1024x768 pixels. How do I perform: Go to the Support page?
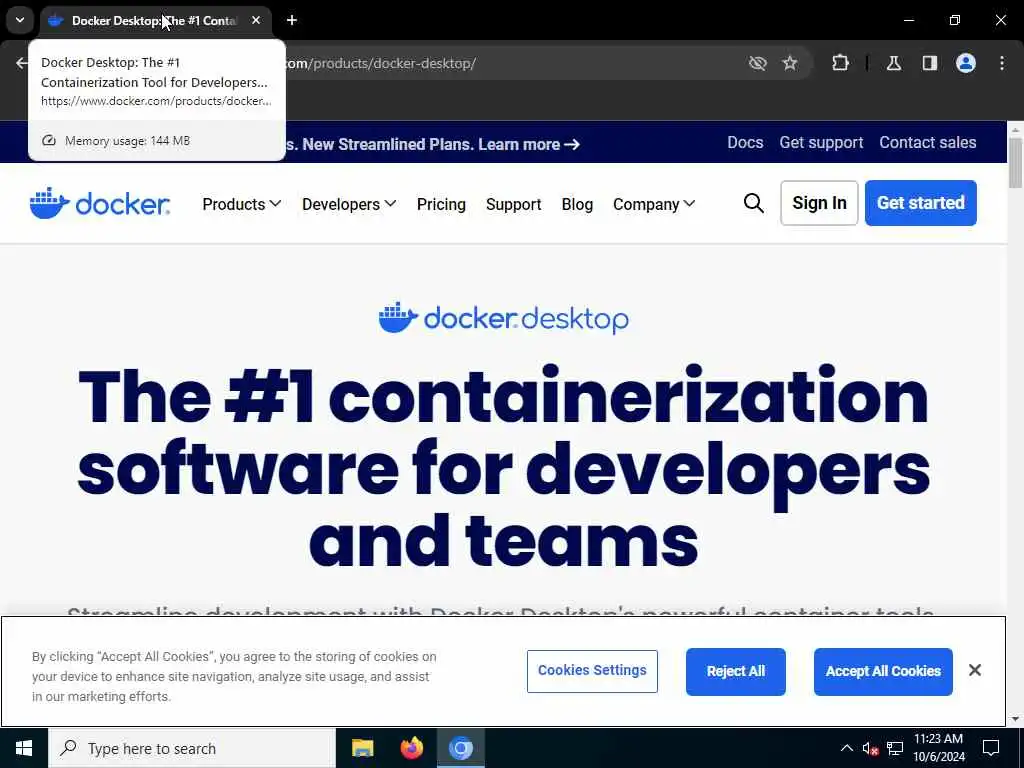[513, 204]
